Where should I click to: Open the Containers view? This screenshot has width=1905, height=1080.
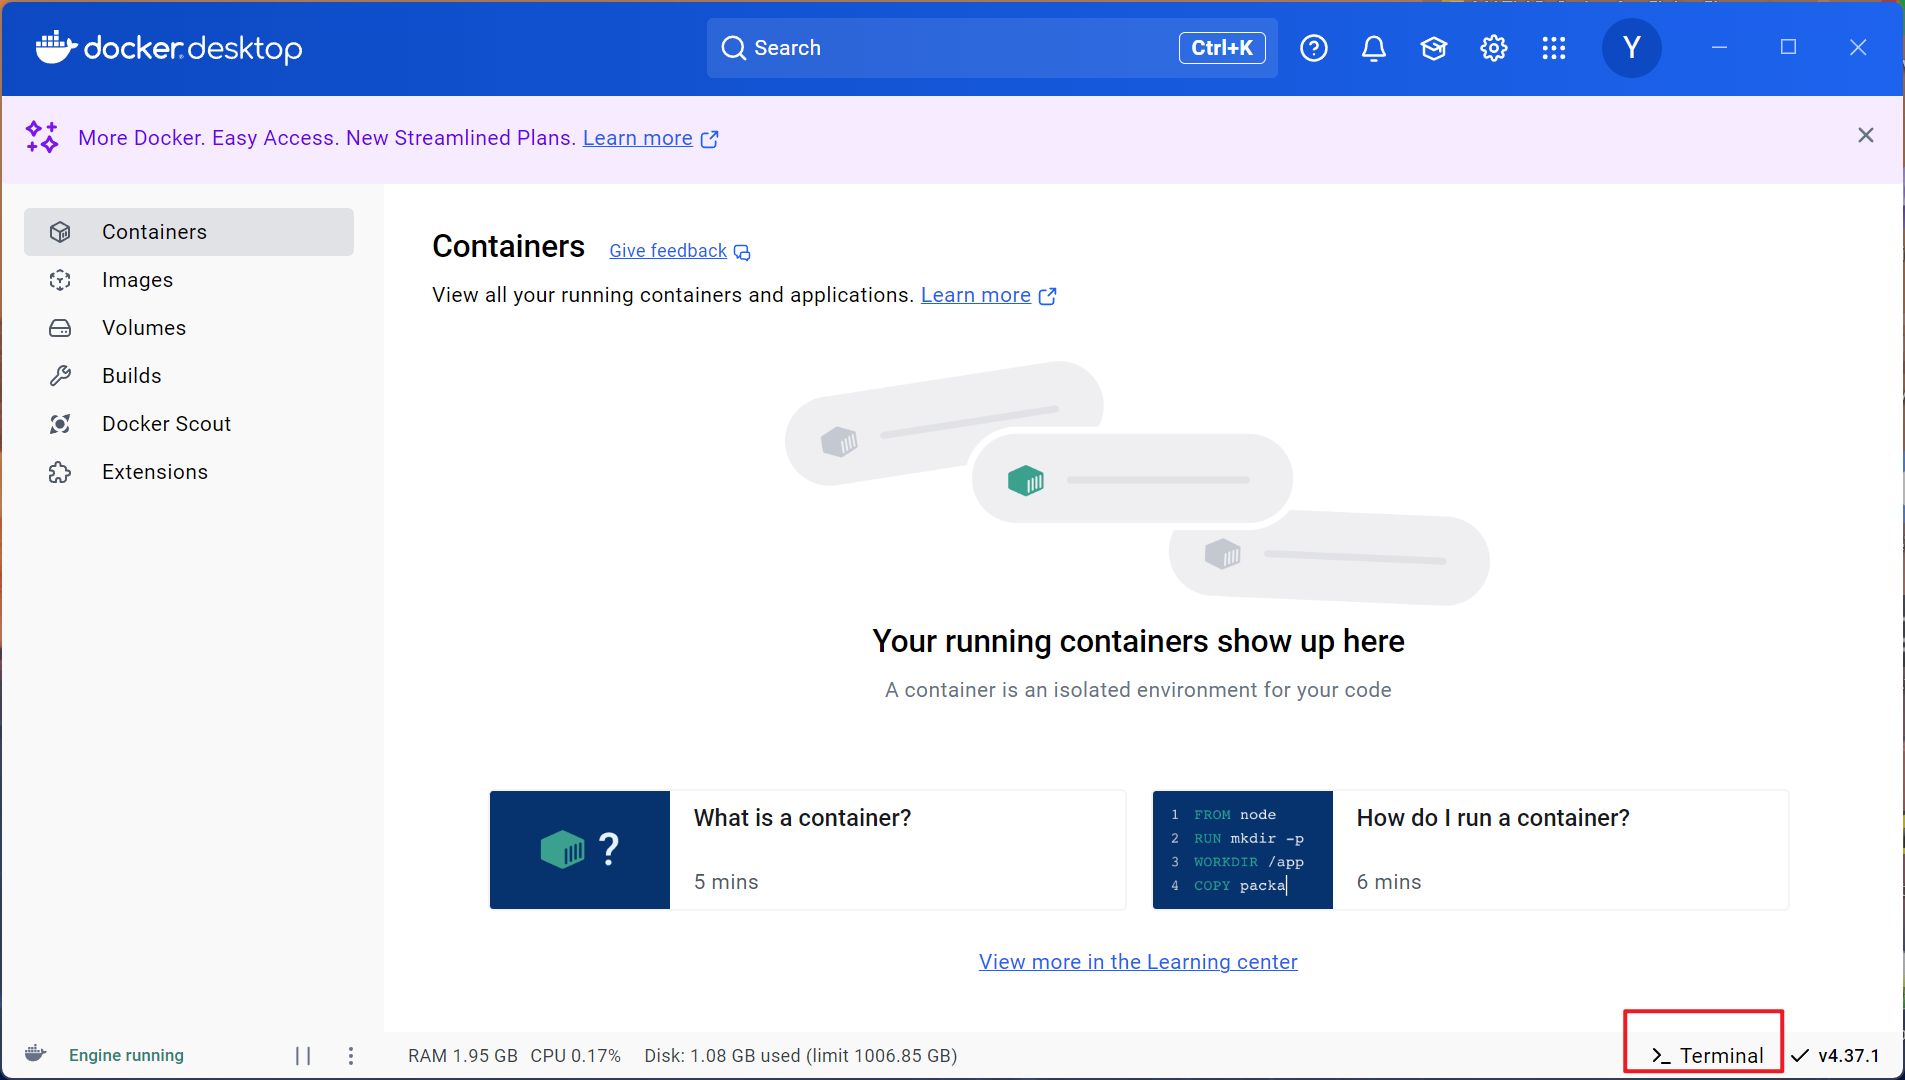coord(189,232)
